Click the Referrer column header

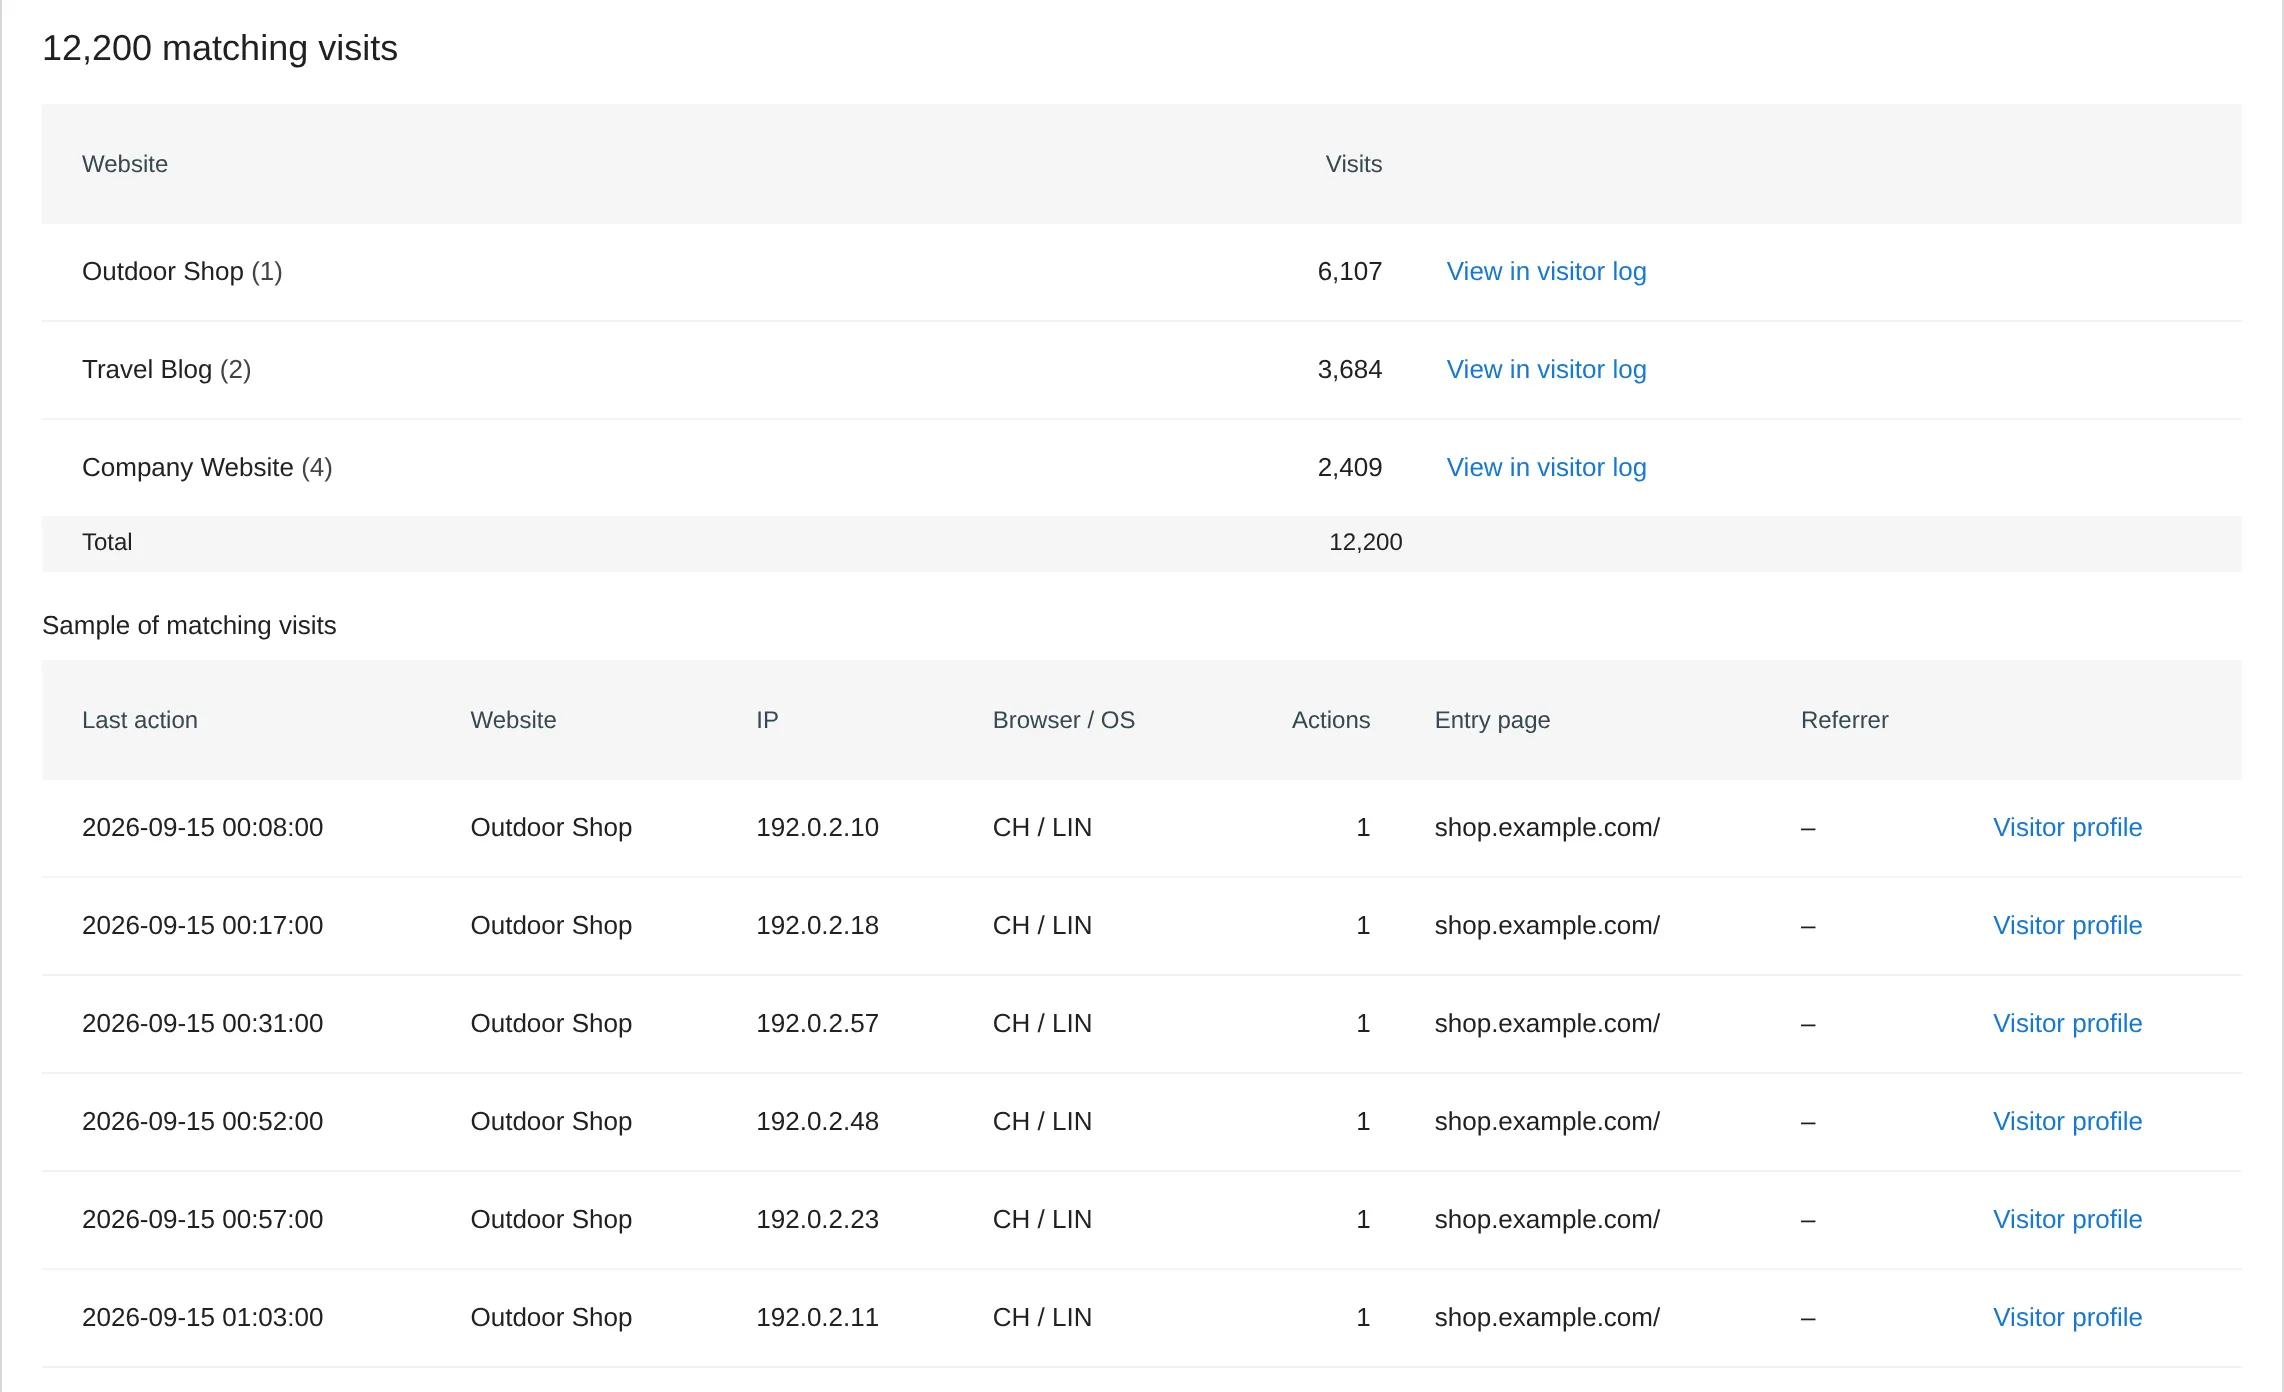(x=1844, y=720)
